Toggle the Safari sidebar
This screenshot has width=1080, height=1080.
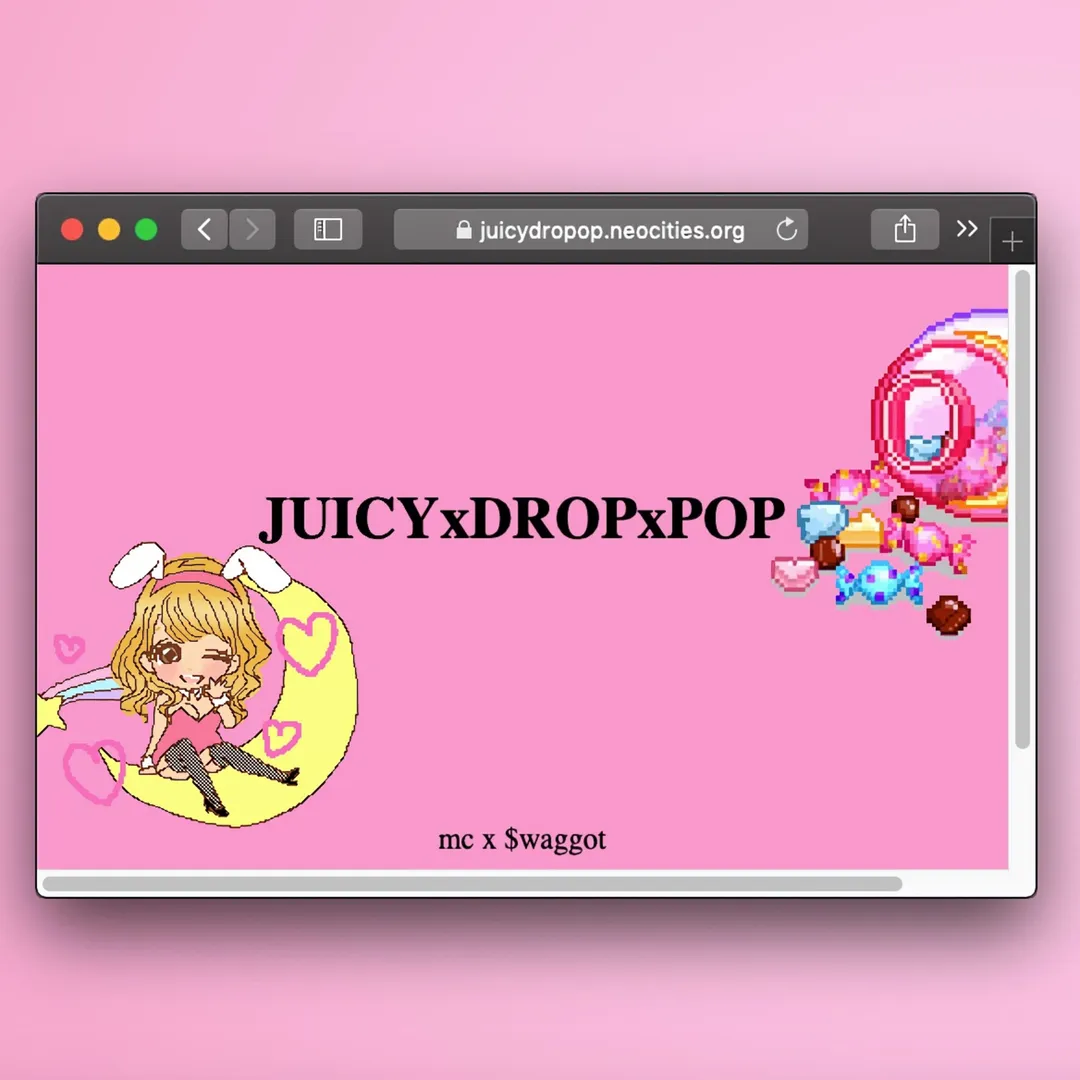click(x=328, y=230)
